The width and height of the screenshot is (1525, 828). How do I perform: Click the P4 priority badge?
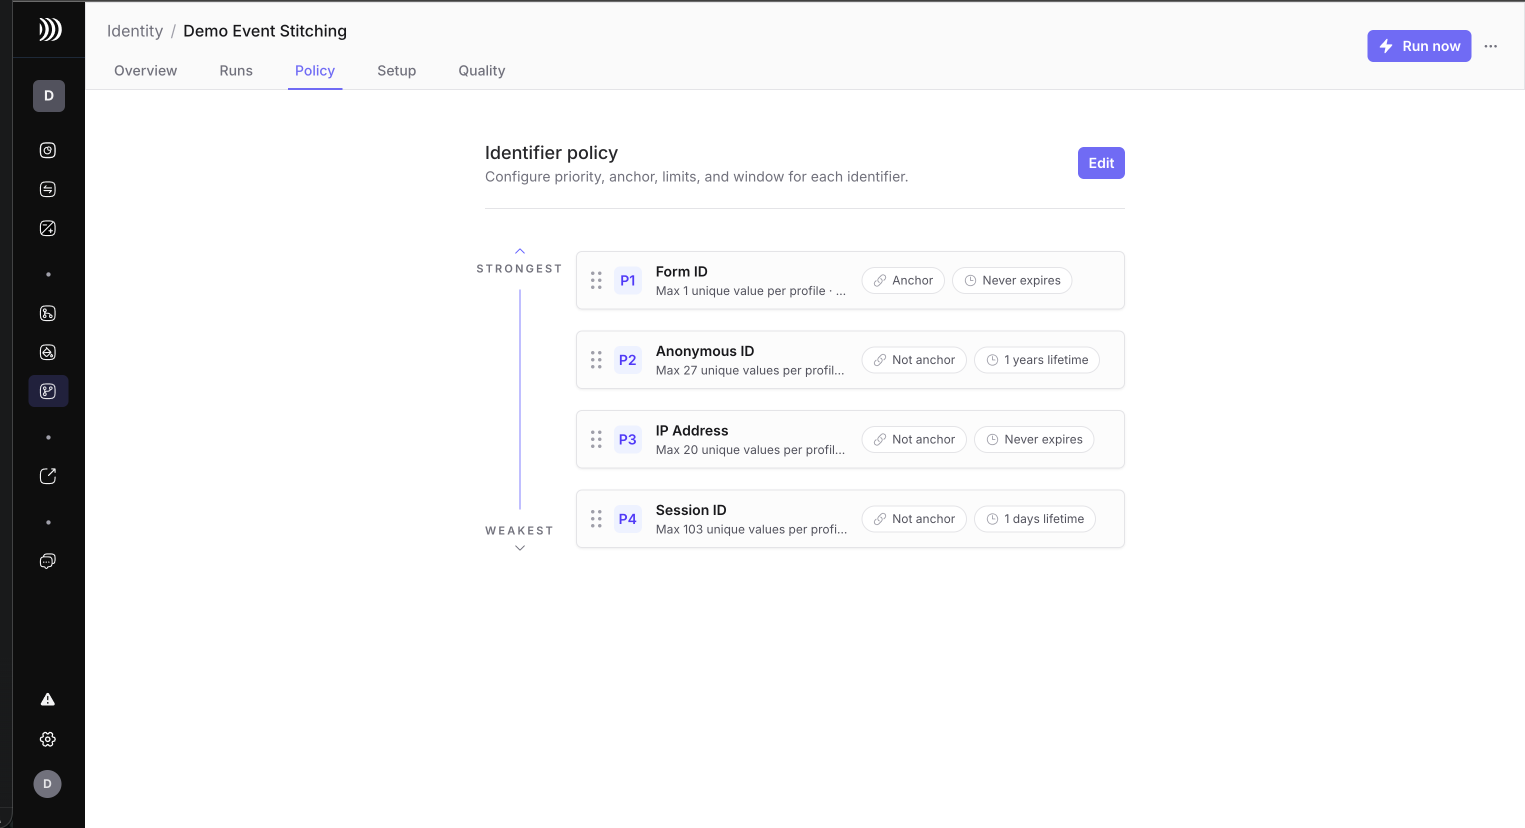(x=628, y=519)
